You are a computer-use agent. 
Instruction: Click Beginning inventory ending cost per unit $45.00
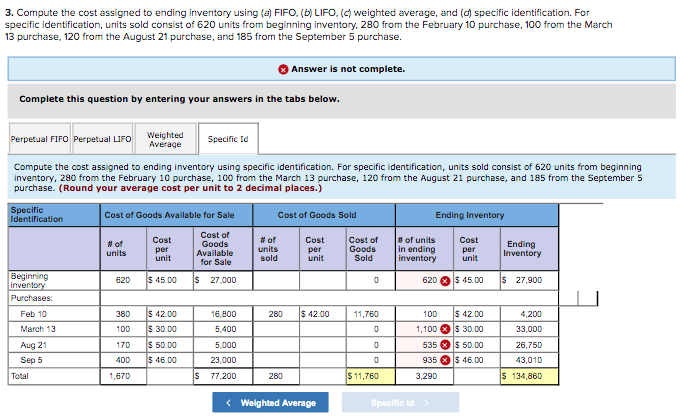click(477, 280)
